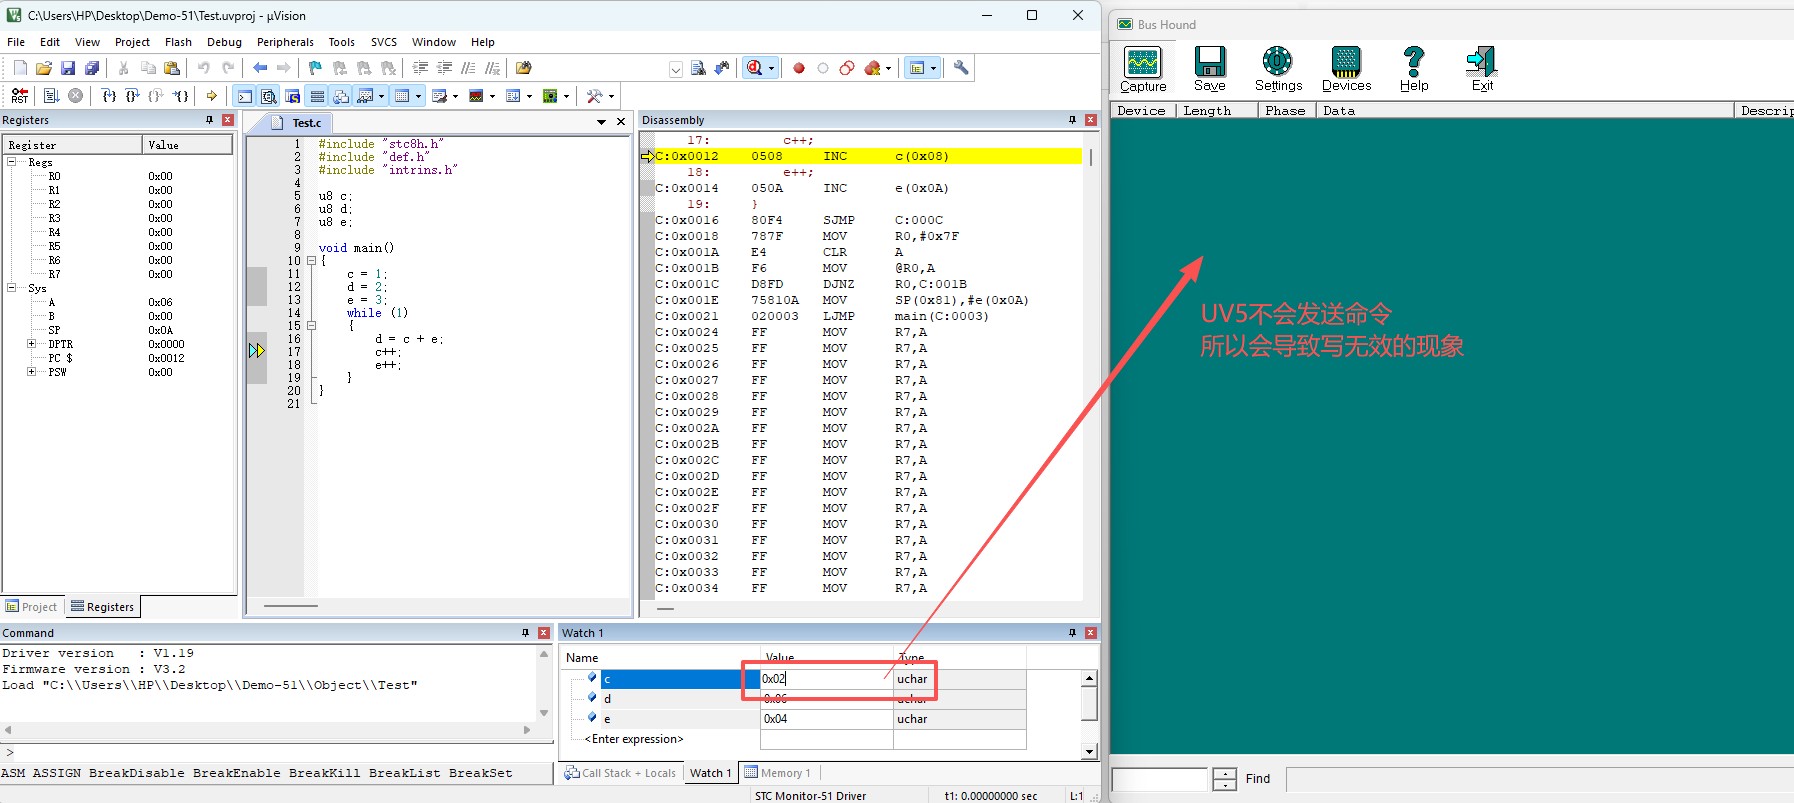Open the Peripherals menu

pos(285,42)
